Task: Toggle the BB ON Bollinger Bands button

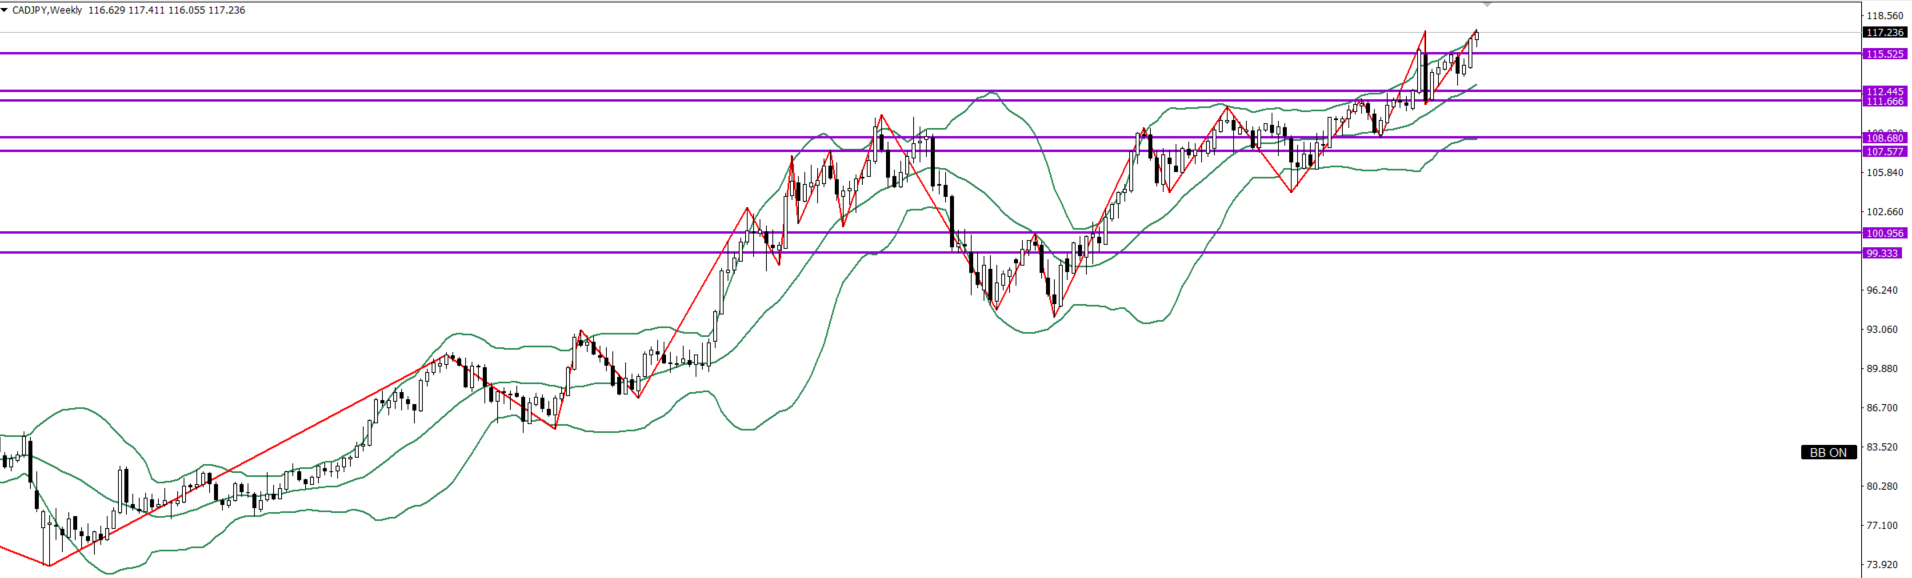Action: point(1828,453)
